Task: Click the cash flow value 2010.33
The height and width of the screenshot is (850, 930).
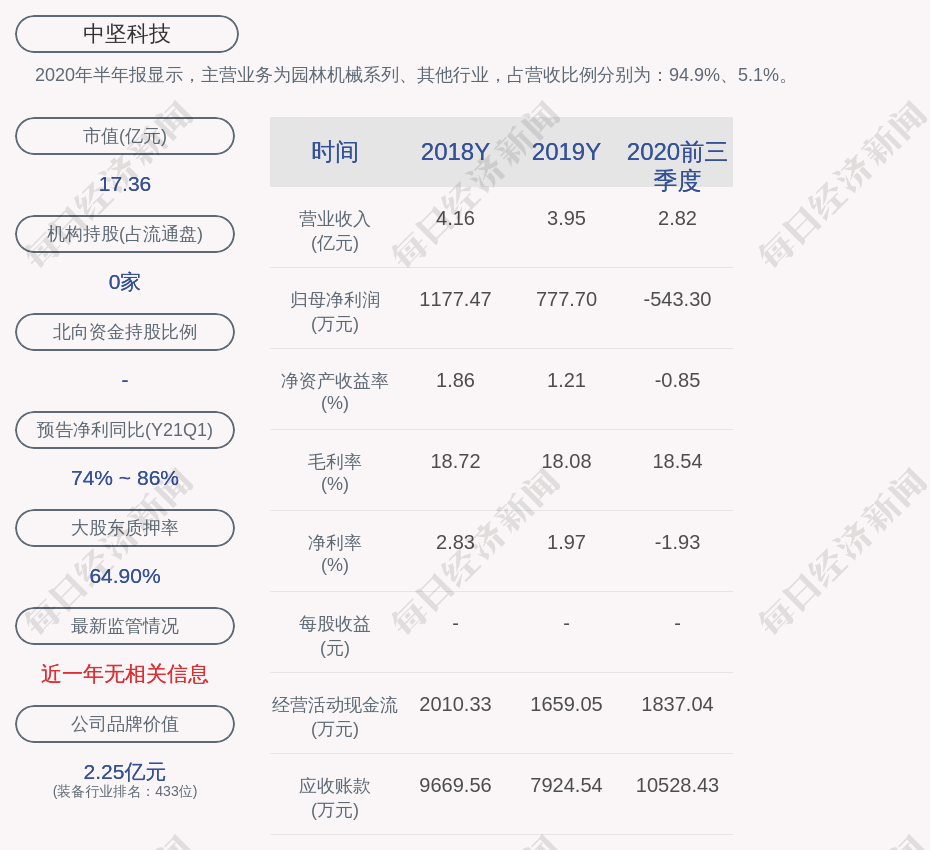Action: pos(455,704)
